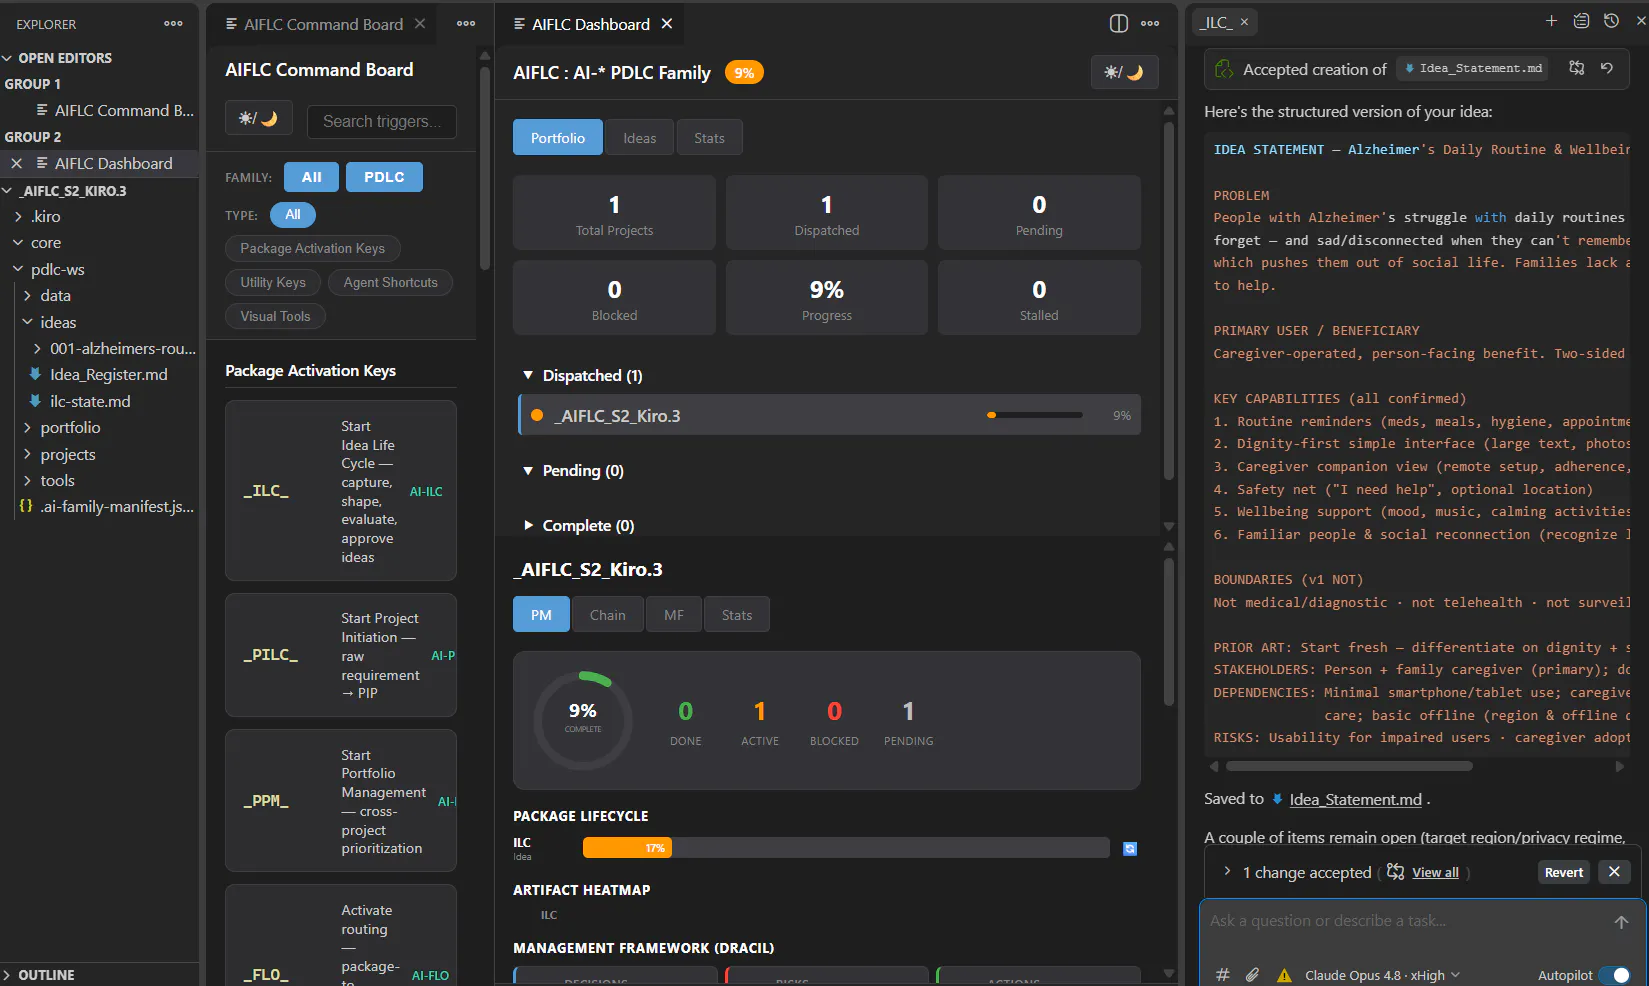Screen dimensions: 1649x986
Task: Toggle light/dark theme on Command Board
Action: point(258,118)
